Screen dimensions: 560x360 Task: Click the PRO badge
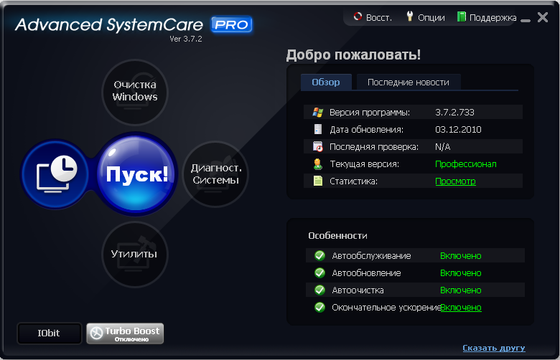[x=232, y=25]
